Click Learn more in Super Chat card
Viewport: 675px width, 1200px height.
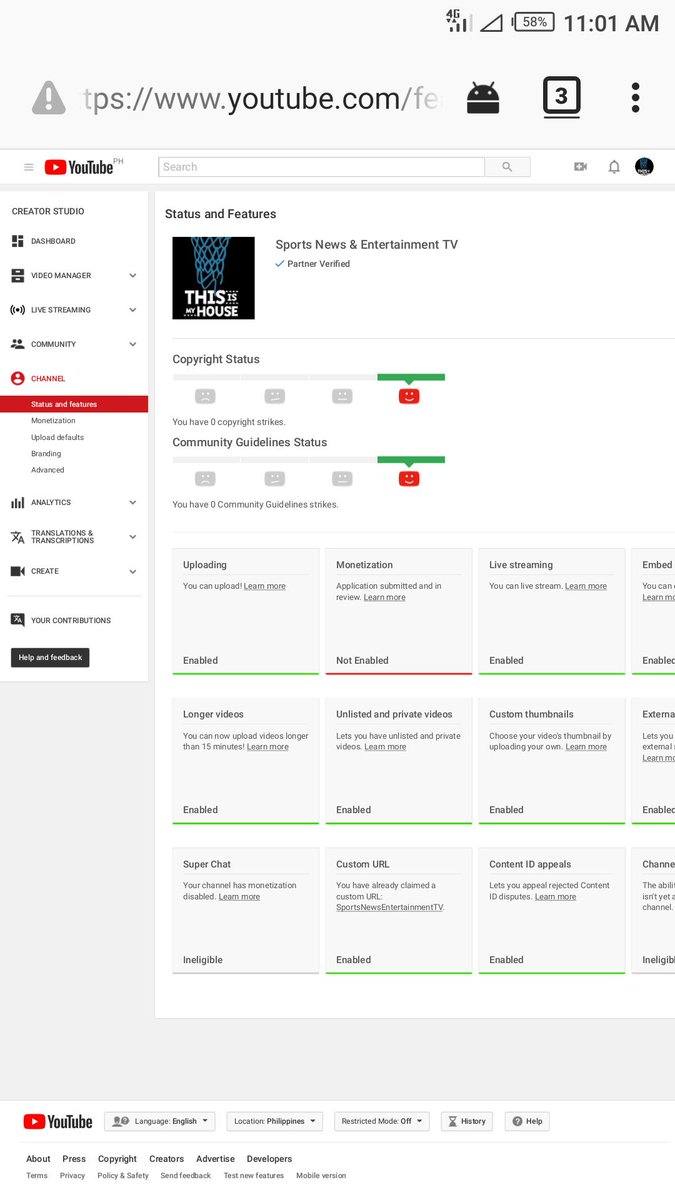(x=239, y=897)
